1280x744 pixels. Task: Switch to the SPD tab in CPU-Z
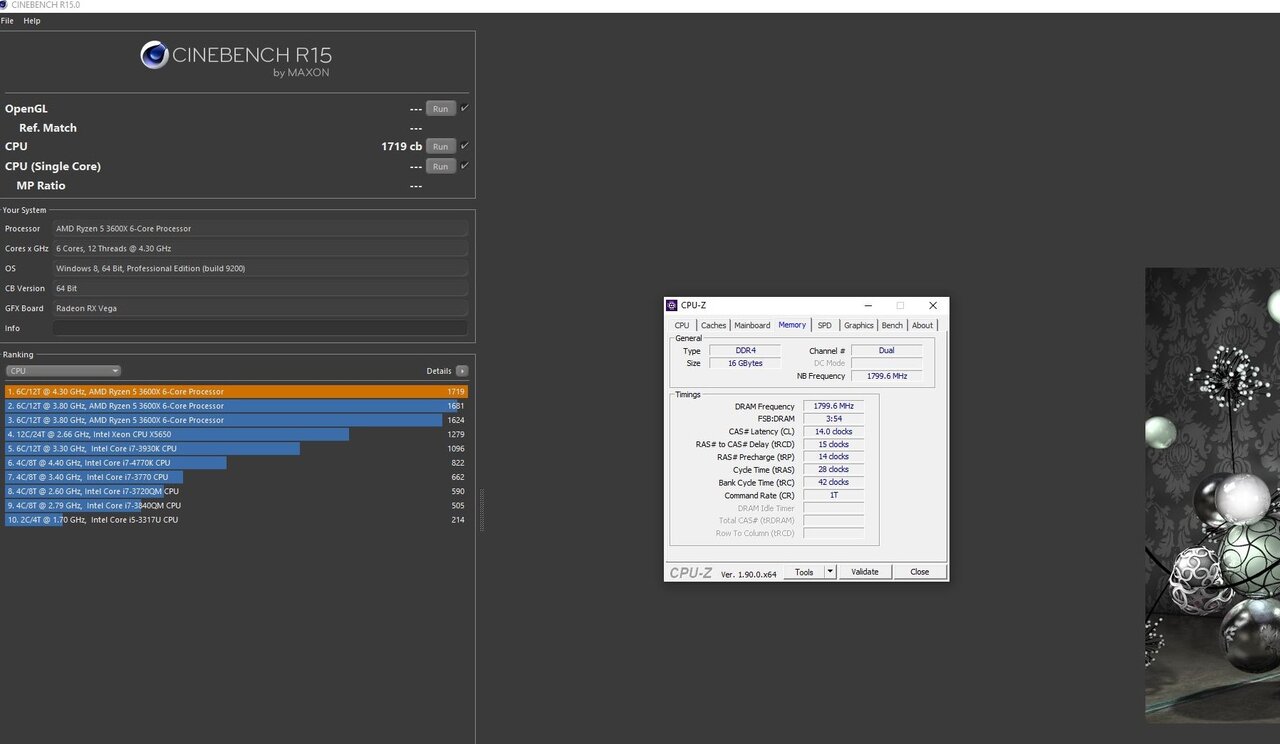pyautogui.click(x=824, y=325)
